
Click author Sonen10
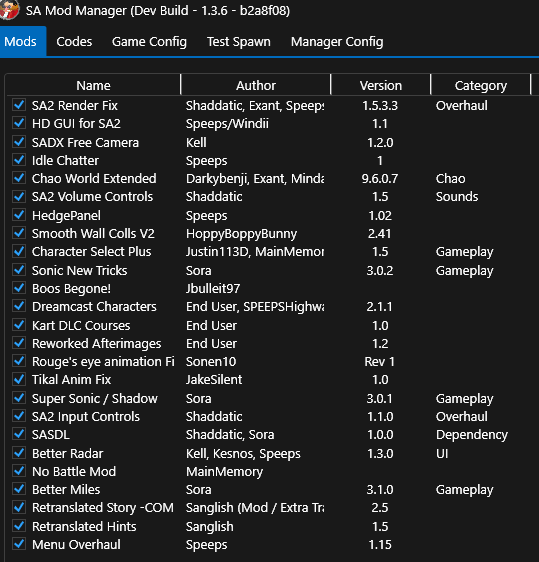tap(211, 362)
